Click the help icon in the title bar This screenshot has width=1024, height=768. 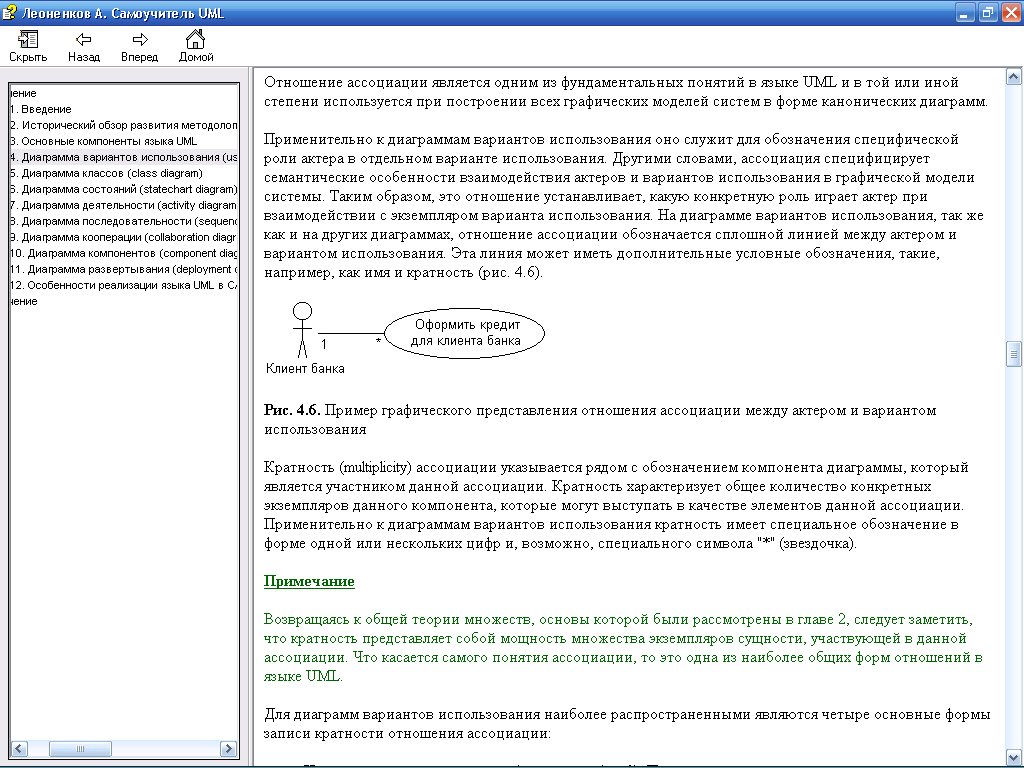pyautogui.click(x=9, y=12)
